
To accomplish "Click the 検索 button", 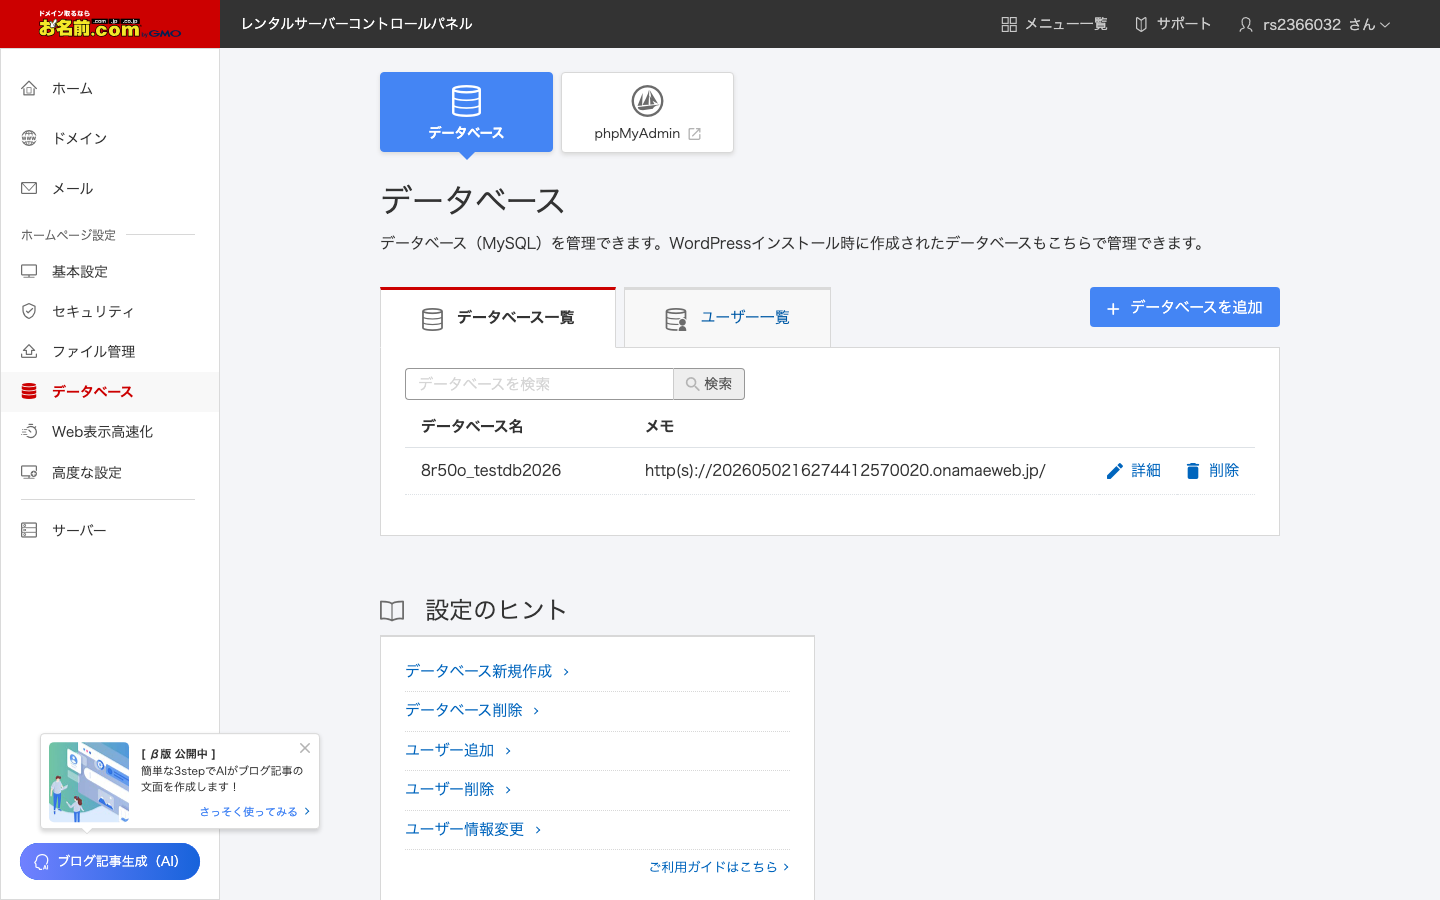I will tap(709, 384).
